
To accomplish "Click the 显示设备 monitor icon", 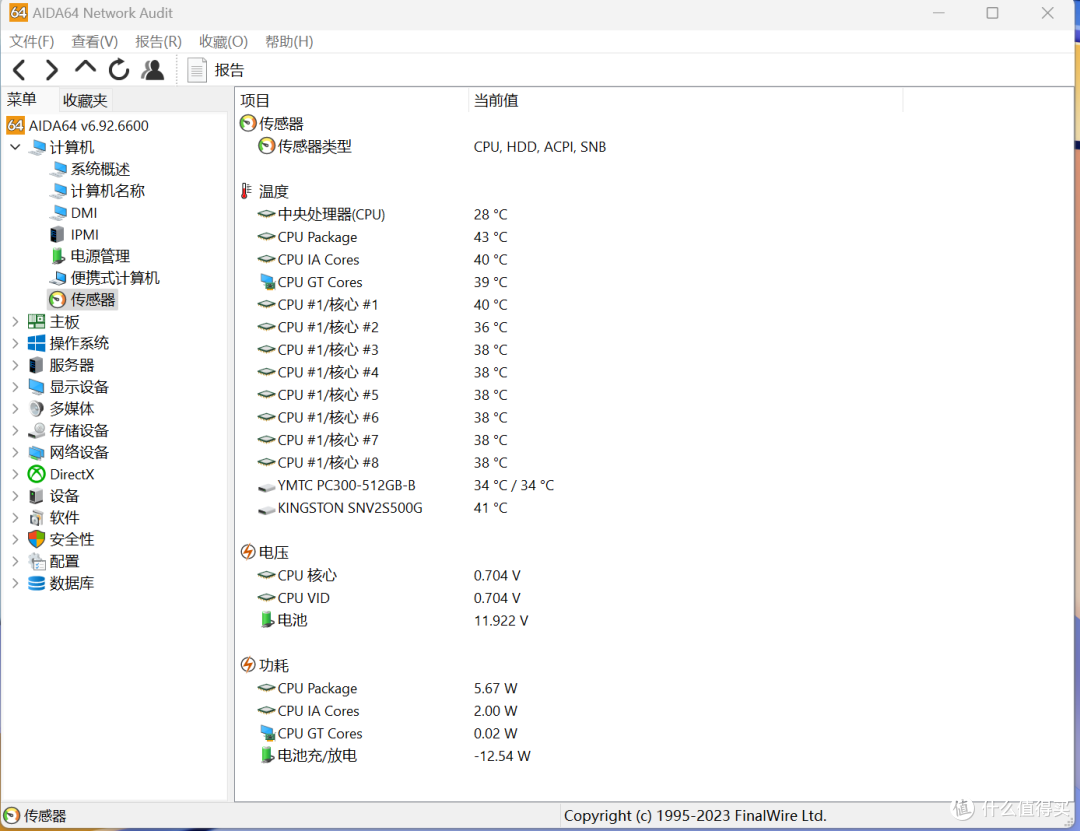I will coord(37,387).
